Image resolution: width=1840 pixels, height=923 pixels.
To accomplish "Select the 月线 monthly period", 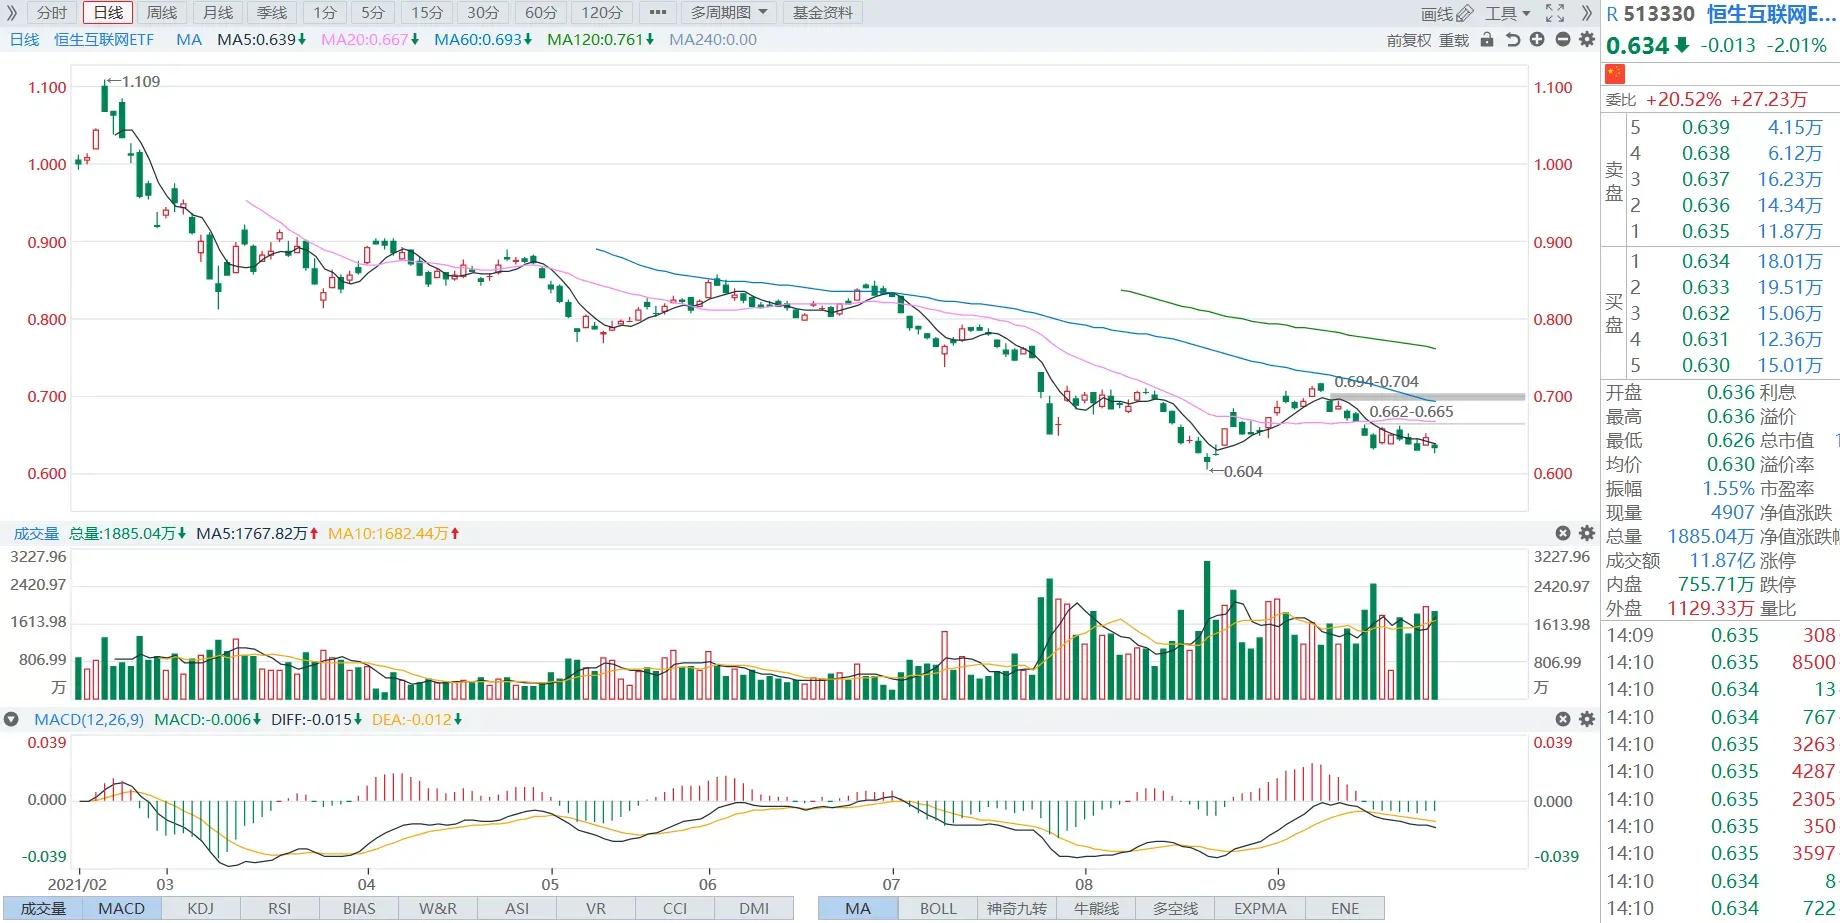I will pos(217,13).
